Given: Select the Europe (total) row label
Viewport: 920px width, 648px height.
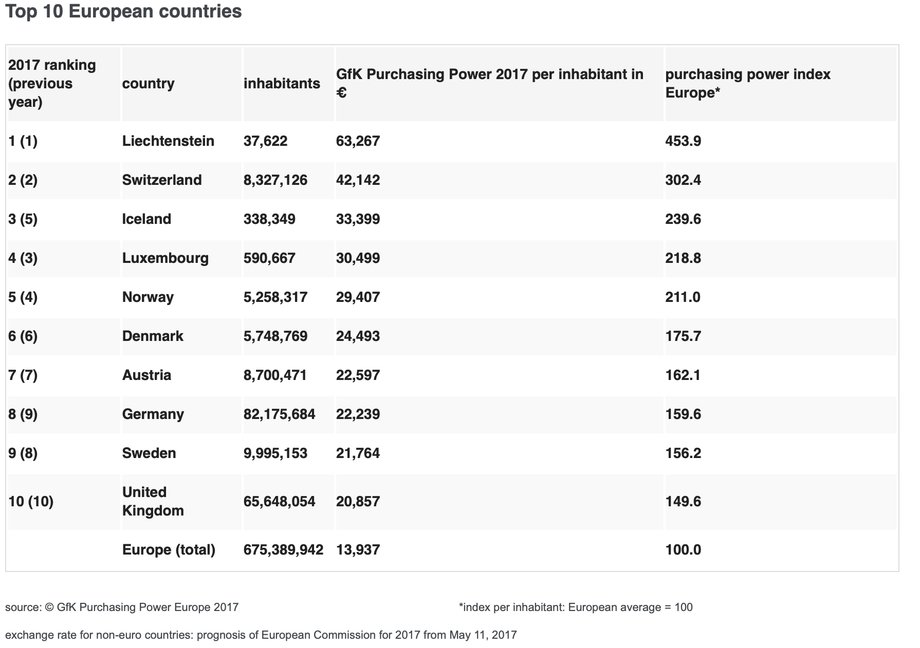Looking at the screenshot, I should click(x=169, y=550).
